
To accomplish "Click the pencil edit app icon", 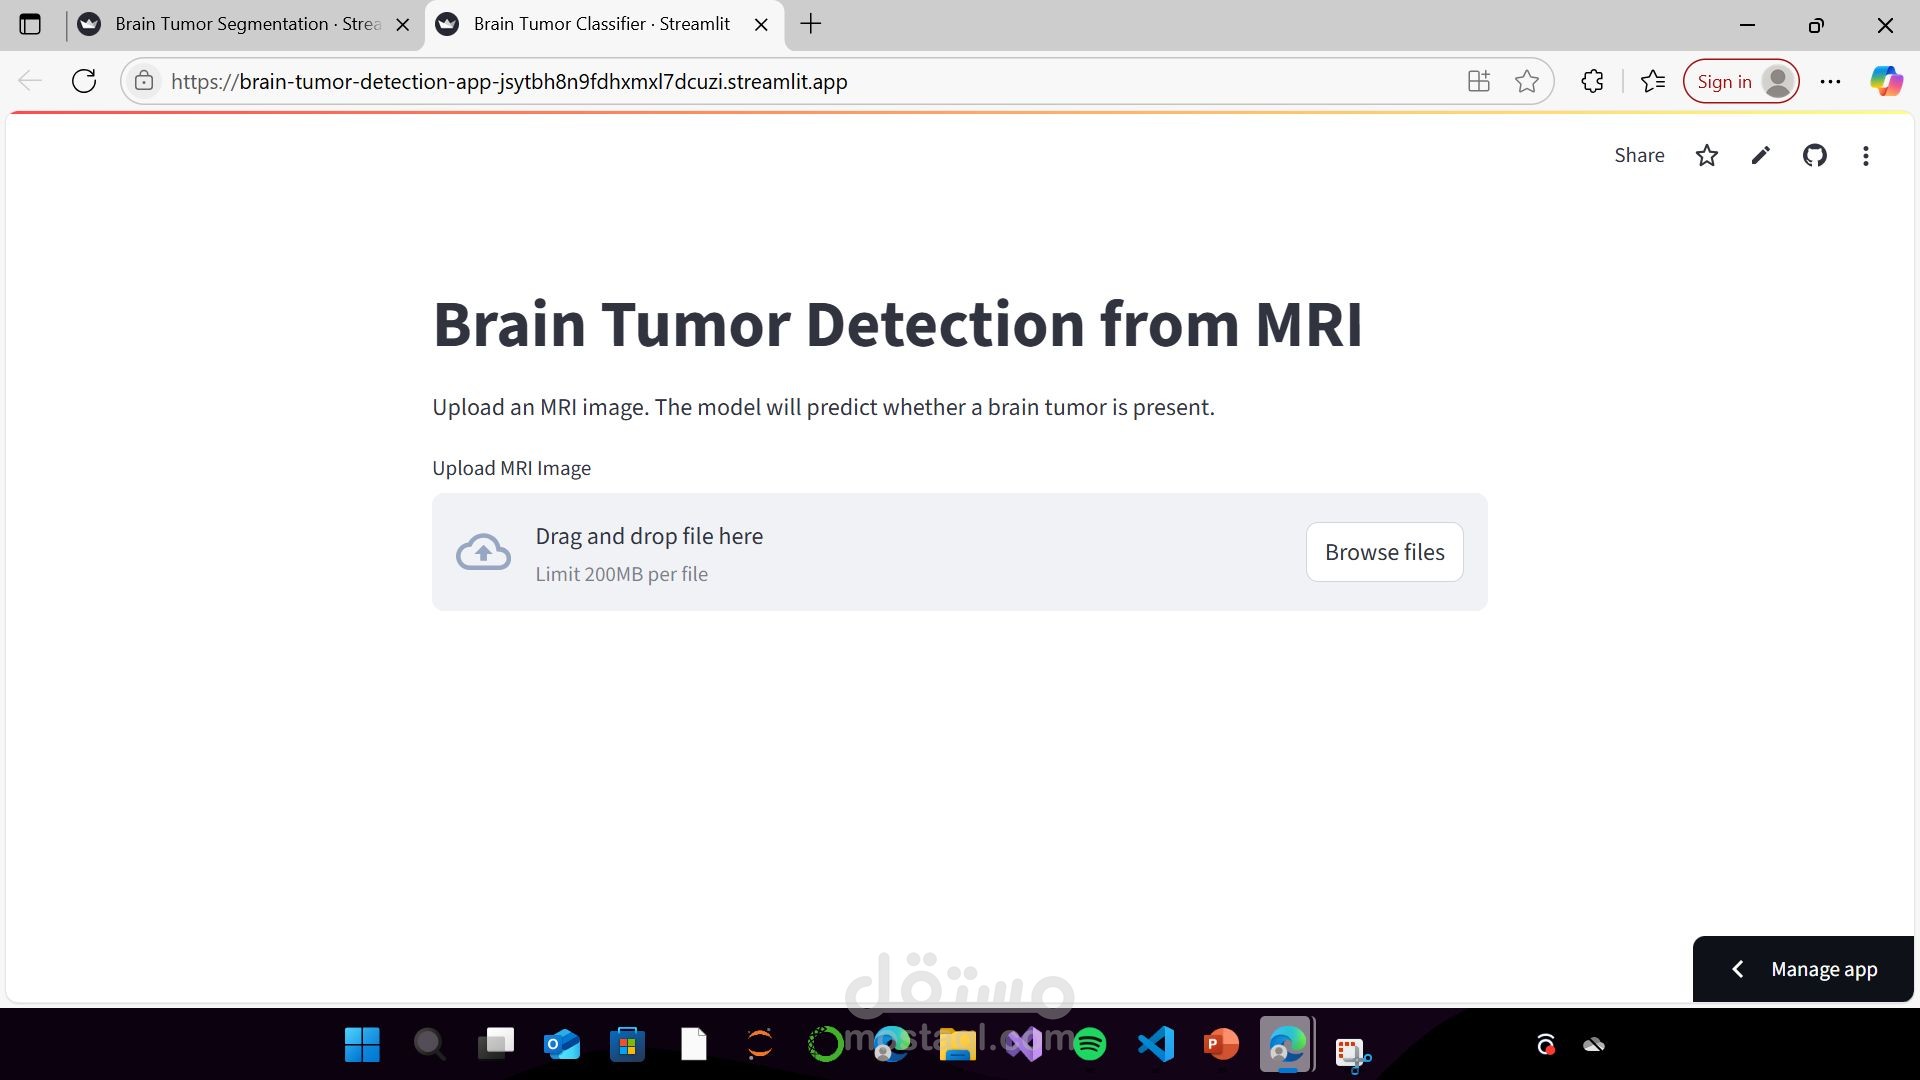I will tap(1760, 155).
